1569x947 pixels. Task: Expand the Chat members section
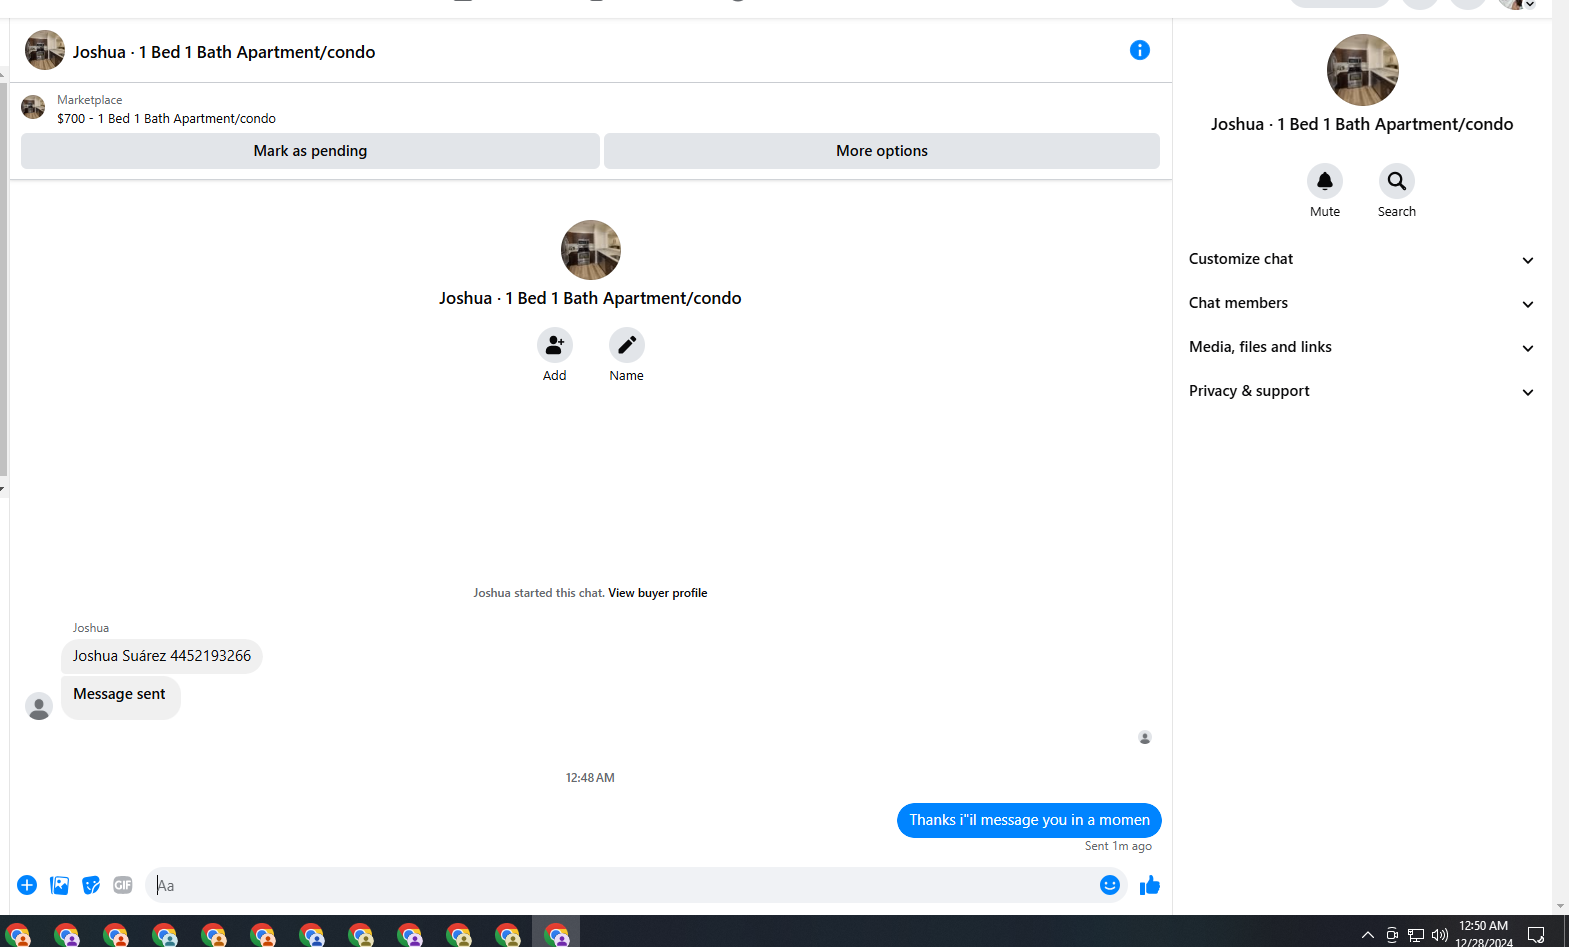pos(1361,303)
